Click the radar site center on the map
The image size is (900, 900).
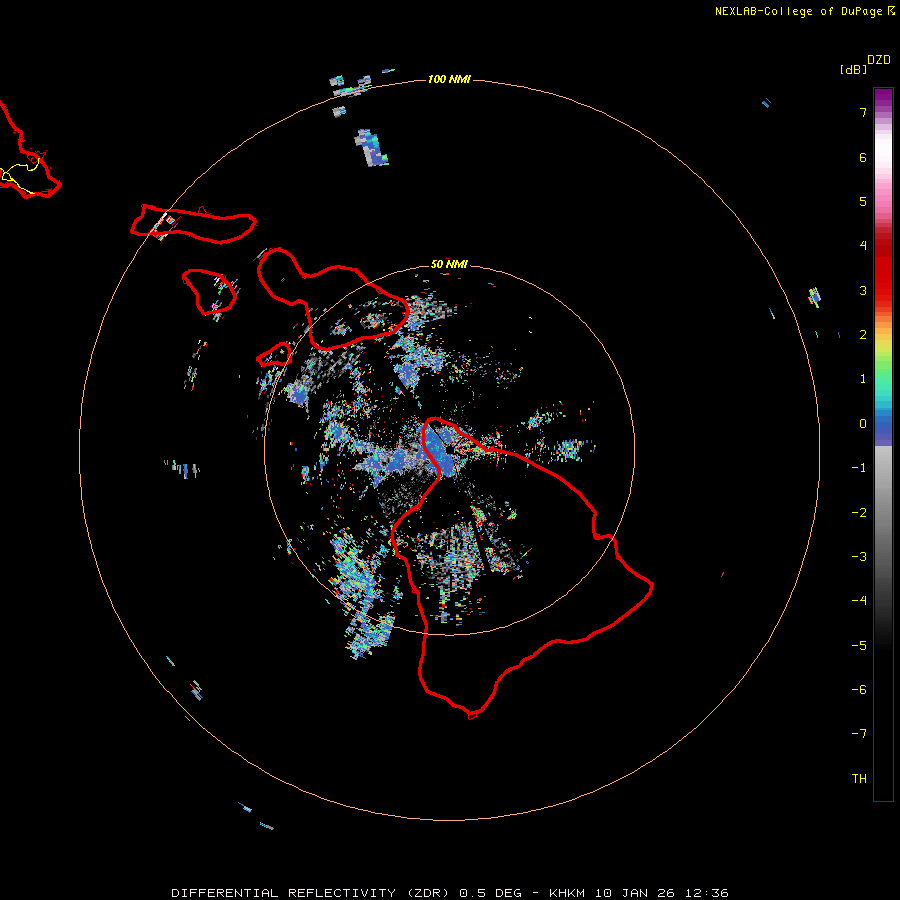(449, 450)
